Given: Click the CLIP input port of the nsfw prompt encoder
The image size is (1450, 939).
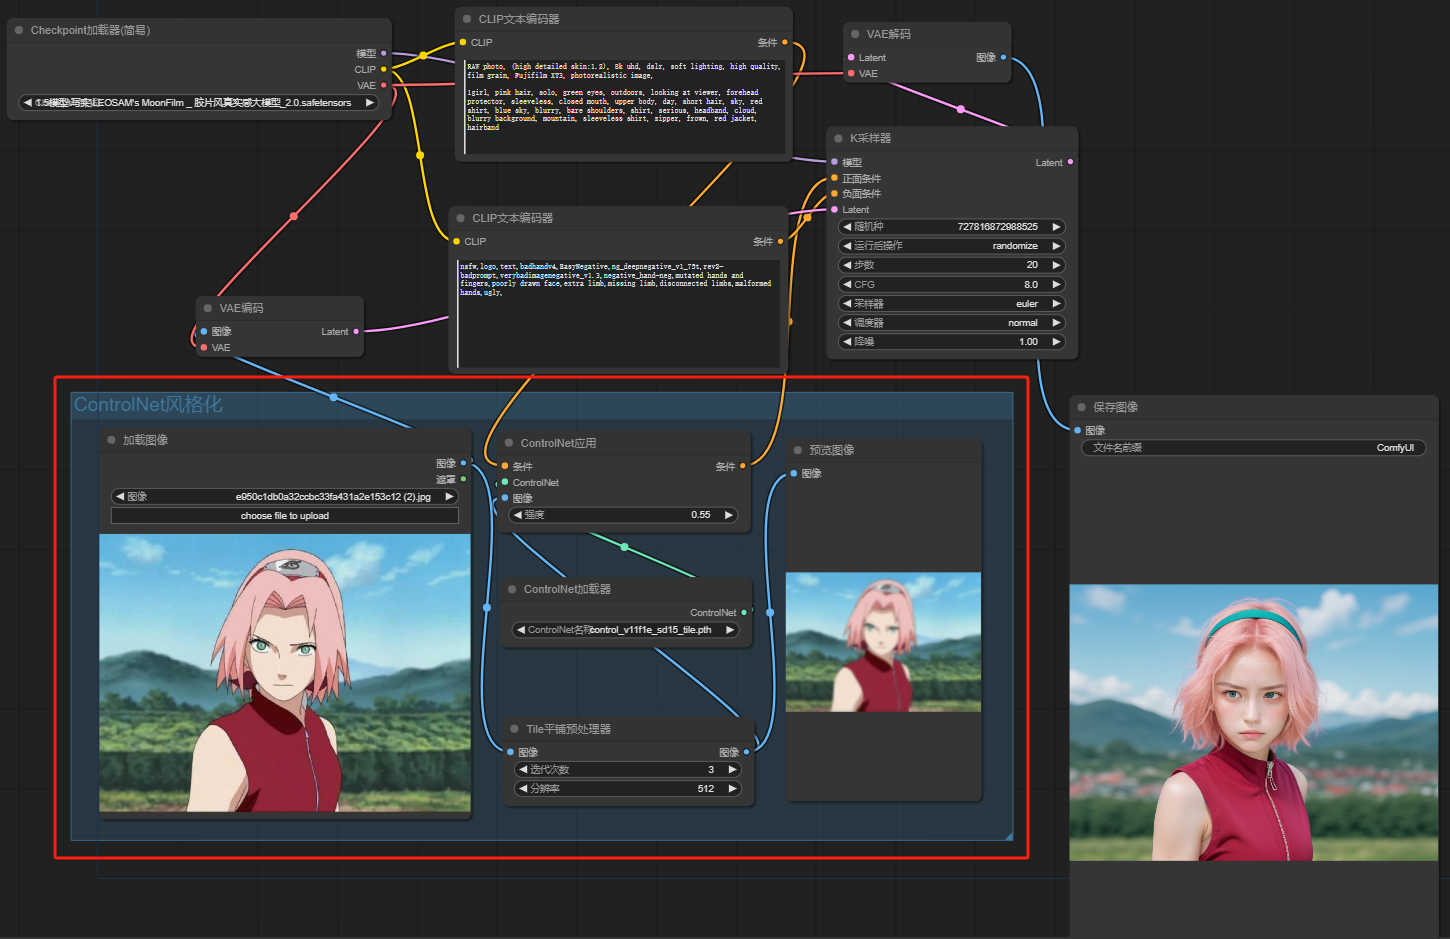Looking at the screenshot, I should pyautogui.click(x=456, y=241).
